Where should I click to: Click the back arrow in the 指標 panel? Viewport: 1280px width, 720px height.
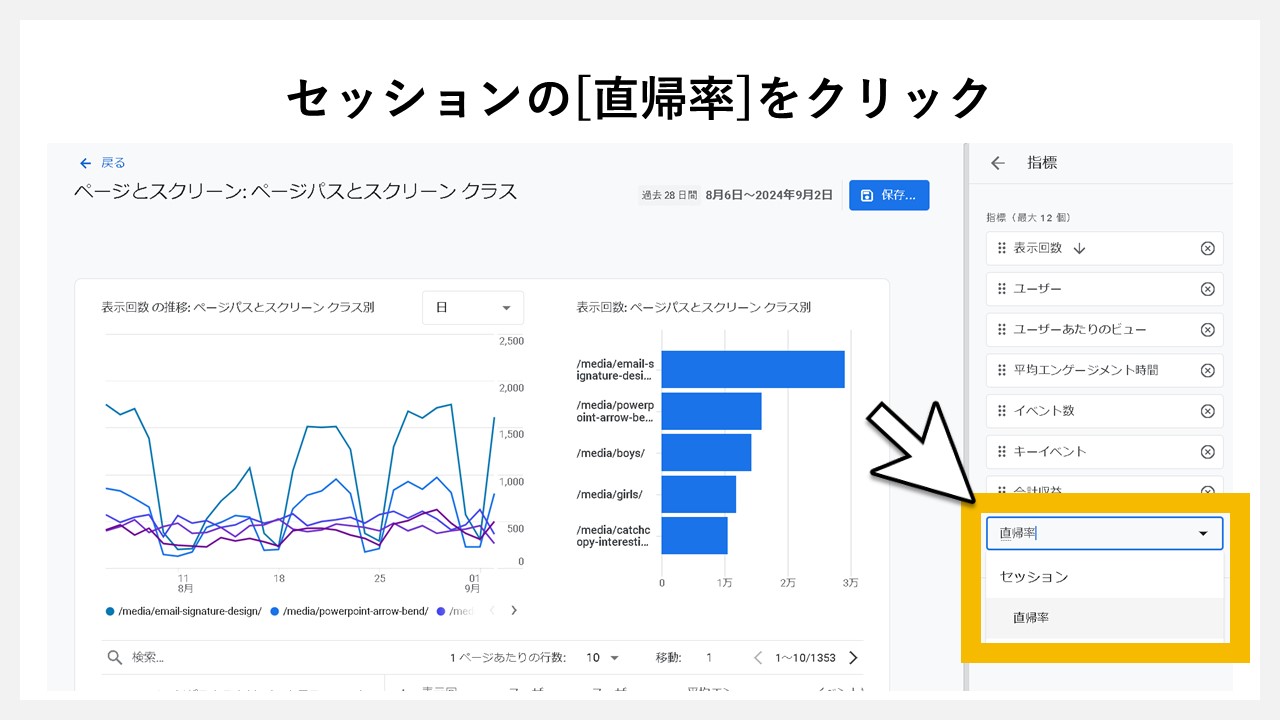click(997, 162)
